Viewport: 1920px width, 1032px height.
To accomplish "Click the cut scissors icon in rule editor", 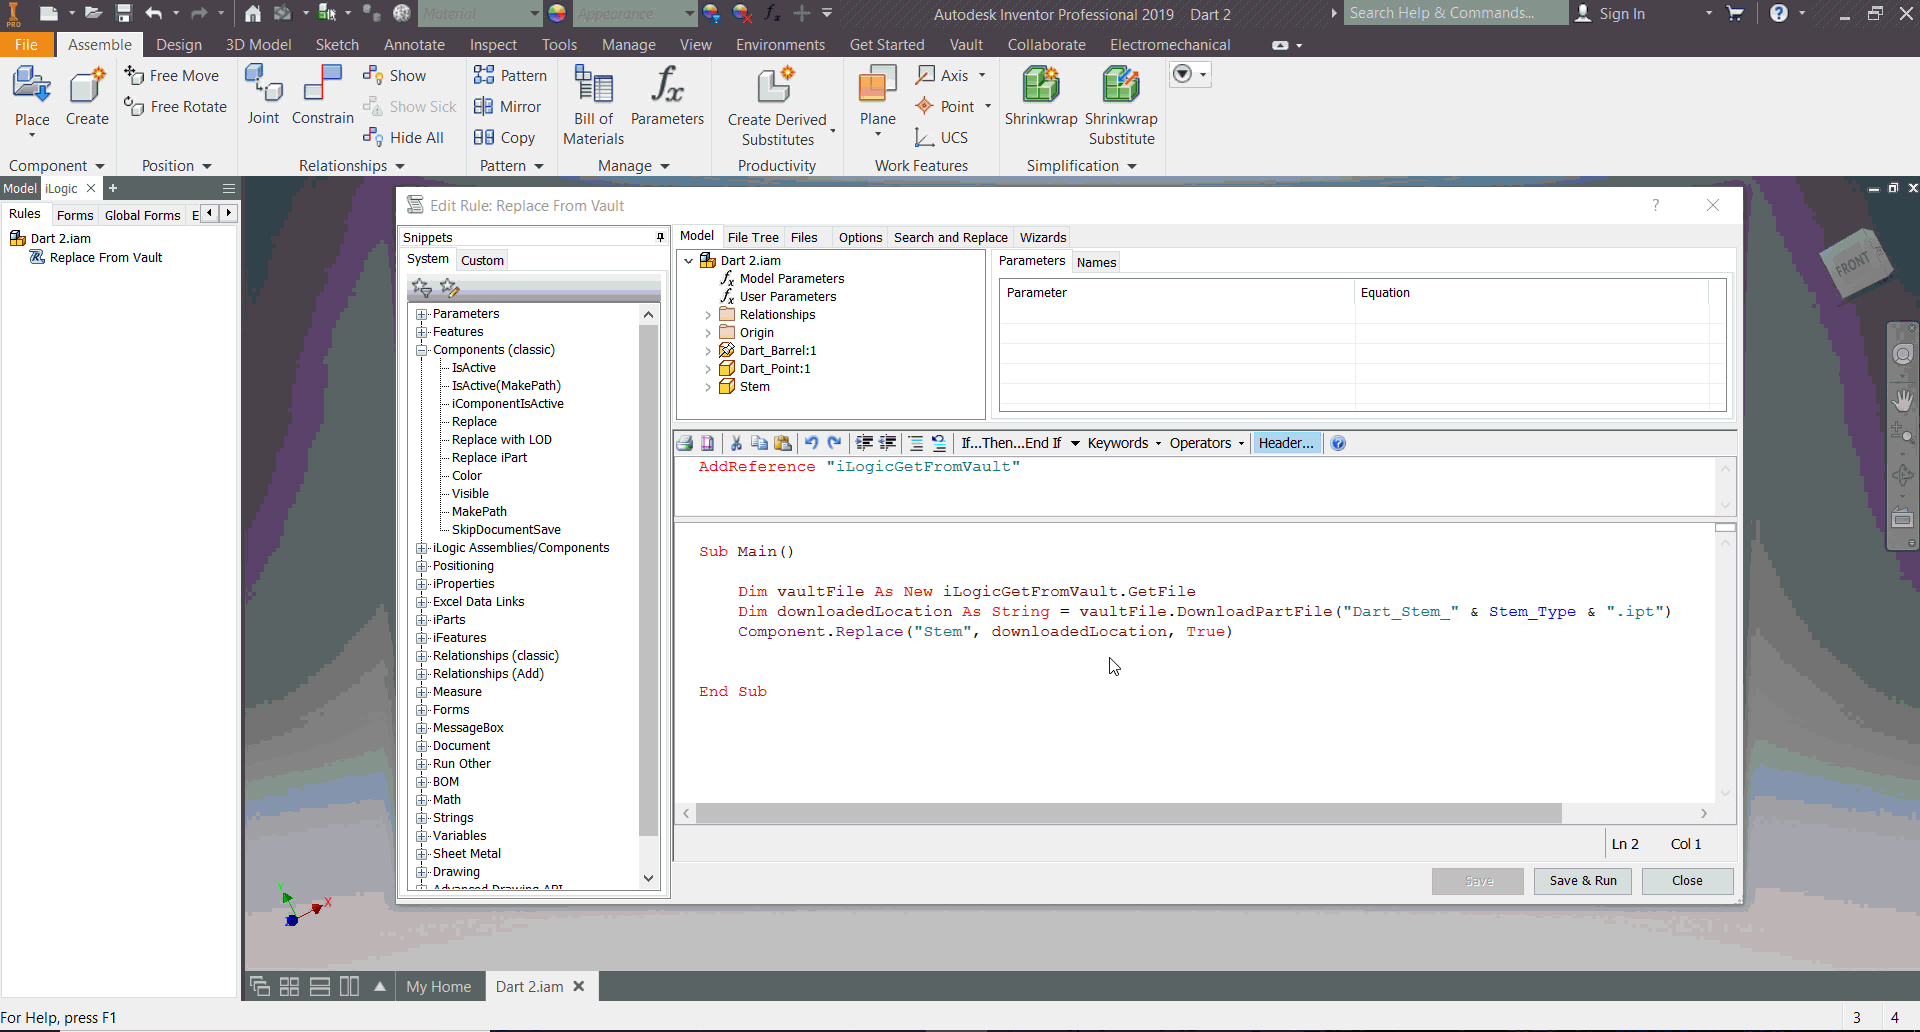I will (x=736, y=443).
